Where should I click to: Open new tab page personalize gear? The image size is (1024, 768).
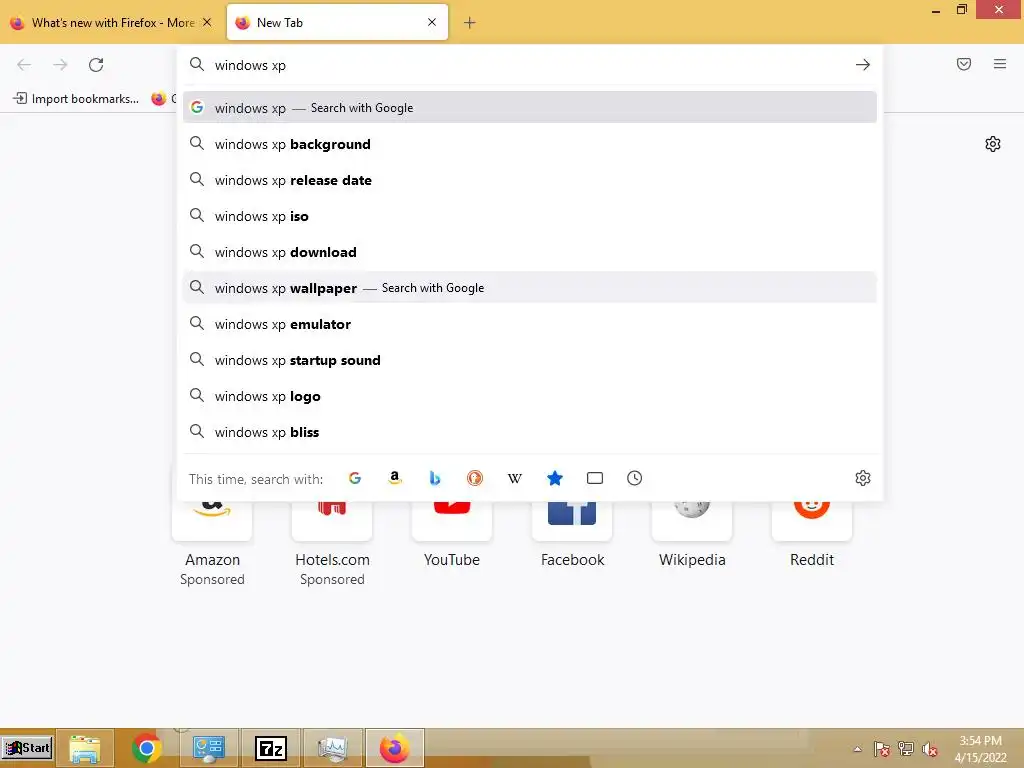pyautogui.click(x=993, y=144)
